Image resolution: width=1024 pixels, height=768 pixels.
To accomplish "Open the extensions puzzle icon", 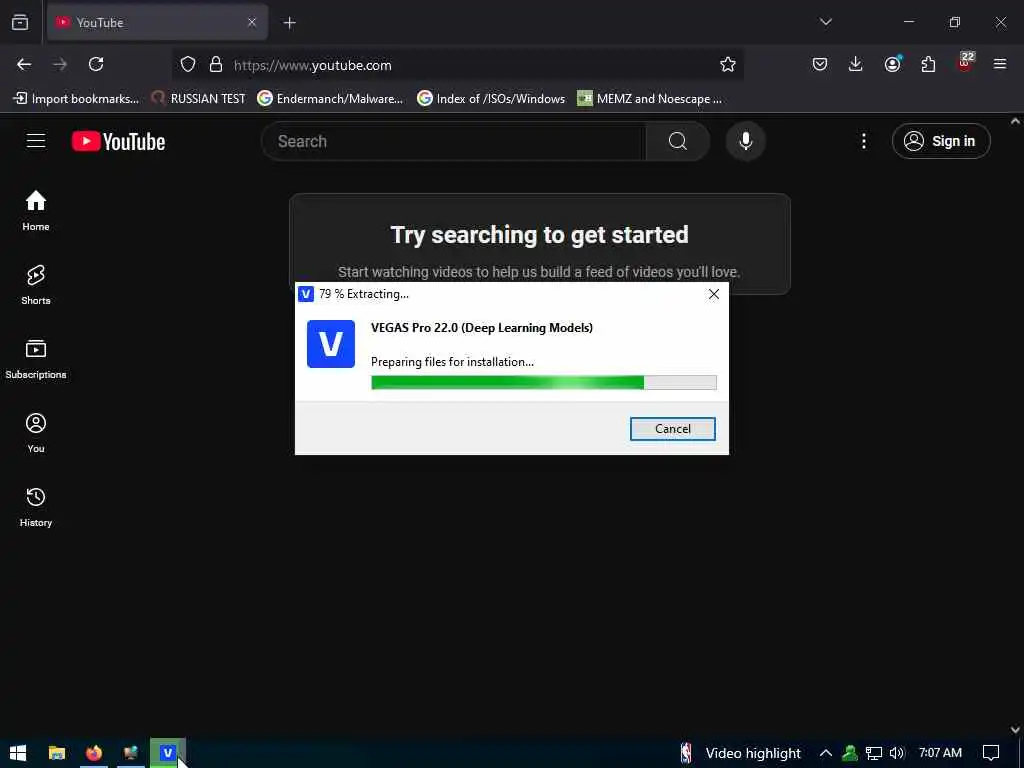I will tap(928, 64).
